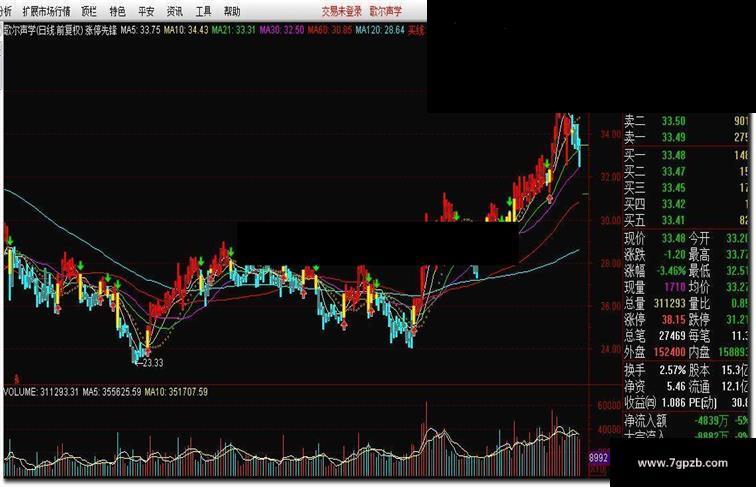Click the PE(动) label

(703, 403)
